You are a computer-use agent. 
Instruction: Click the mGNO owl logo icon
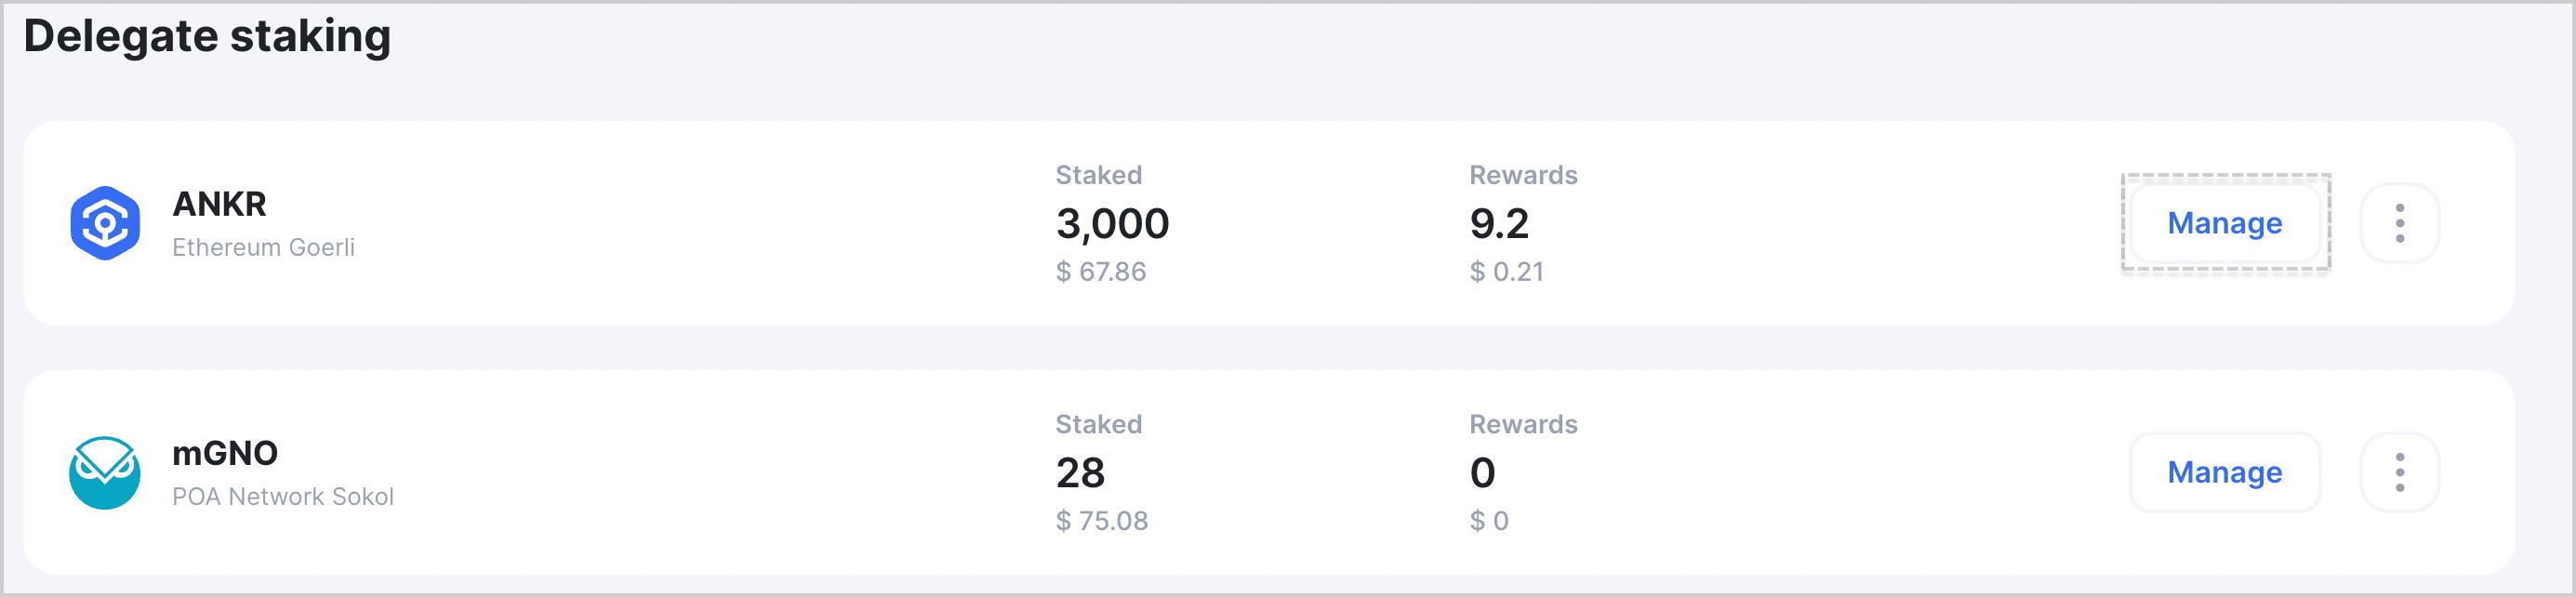pos(104,472)
